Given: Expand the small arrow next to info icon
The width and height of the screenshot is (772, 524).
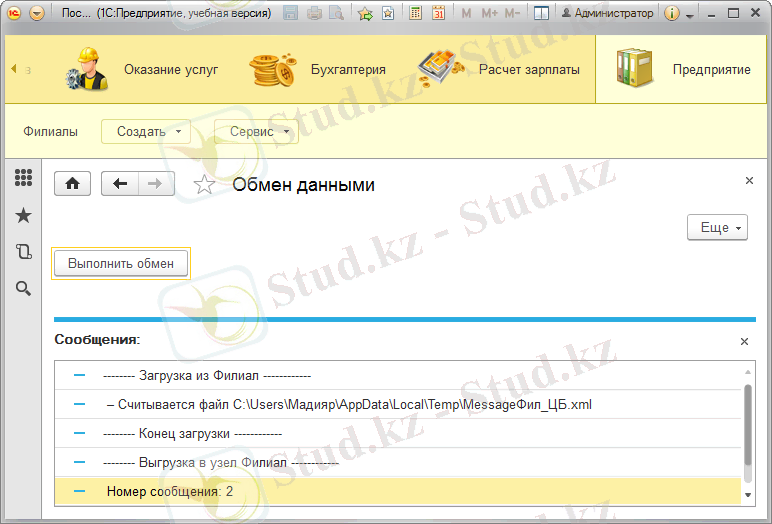Looking at the screenshot, I should (689, 16).
